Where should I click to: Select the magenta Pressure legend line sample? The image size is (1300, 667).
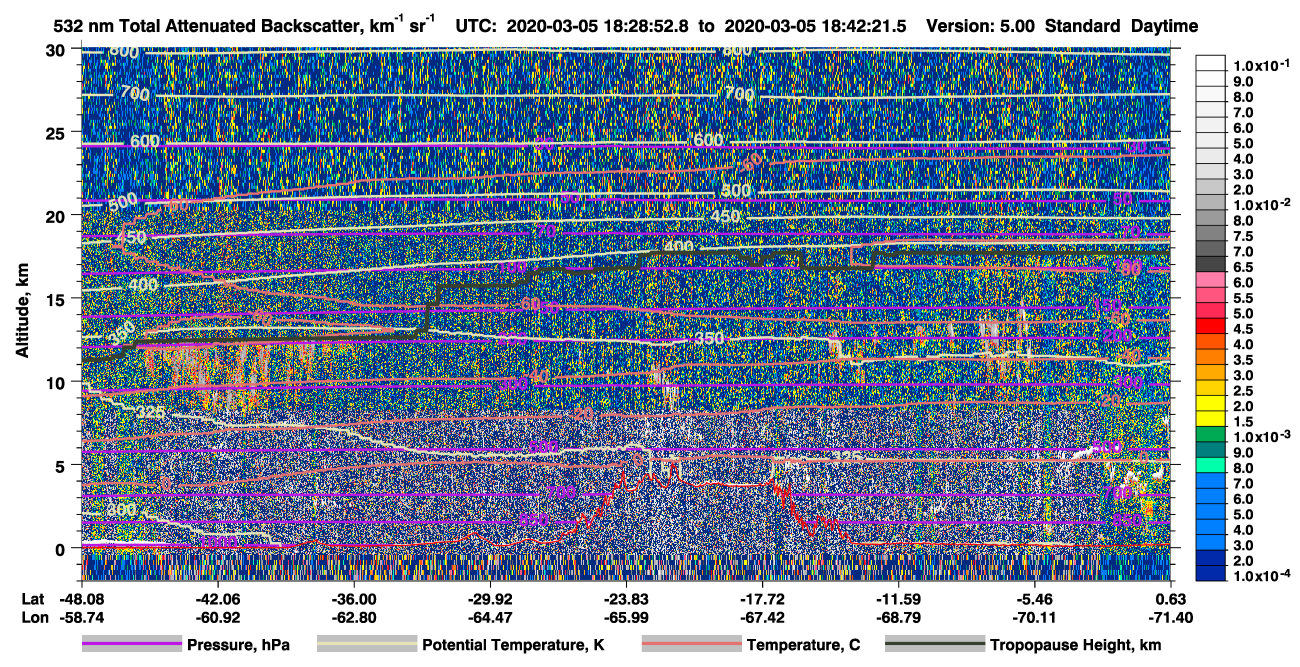tap(131, 645)
